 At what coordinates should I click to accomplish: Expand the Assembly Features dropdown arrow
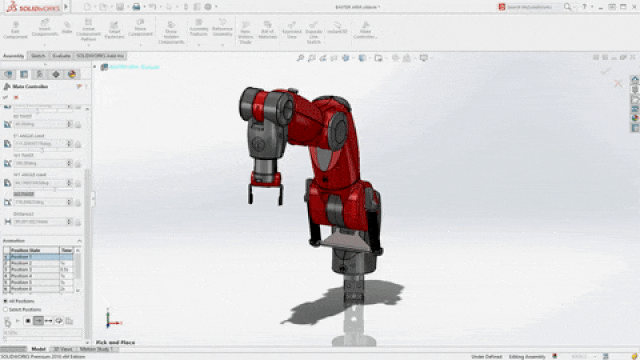pos(199,44)
